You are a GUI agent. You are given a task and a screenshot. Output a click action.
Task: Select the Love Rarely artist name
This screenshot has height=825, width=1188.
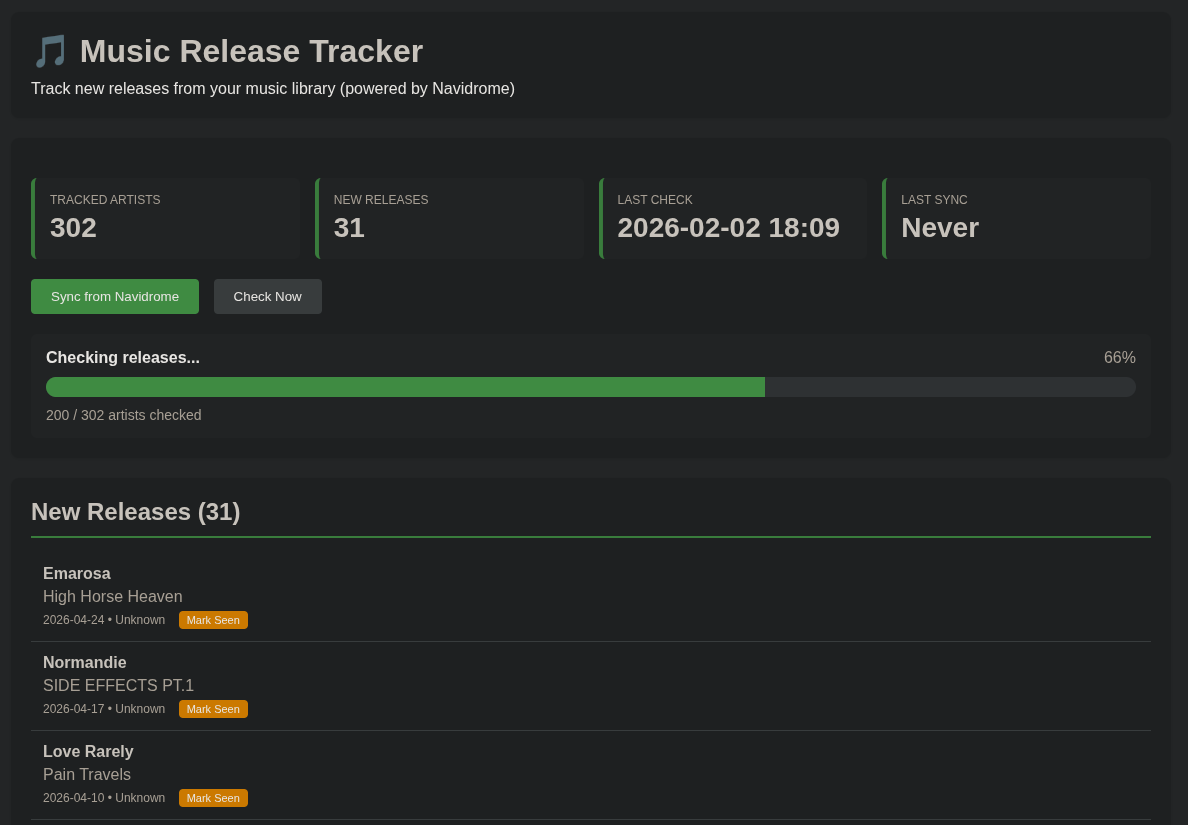pyautogui.click(x=88, y=752)
